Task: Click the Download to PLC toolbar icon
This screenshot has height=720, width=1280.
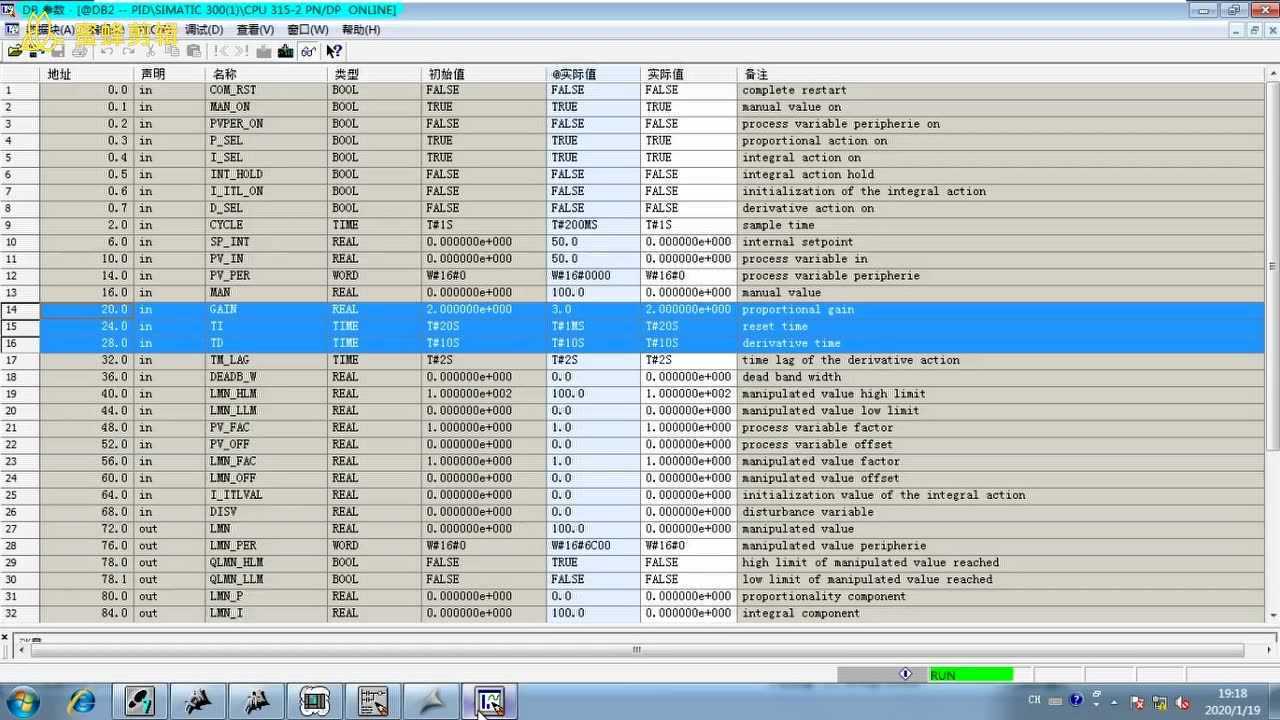Action: pyautogui.click(x=286, y=51)
